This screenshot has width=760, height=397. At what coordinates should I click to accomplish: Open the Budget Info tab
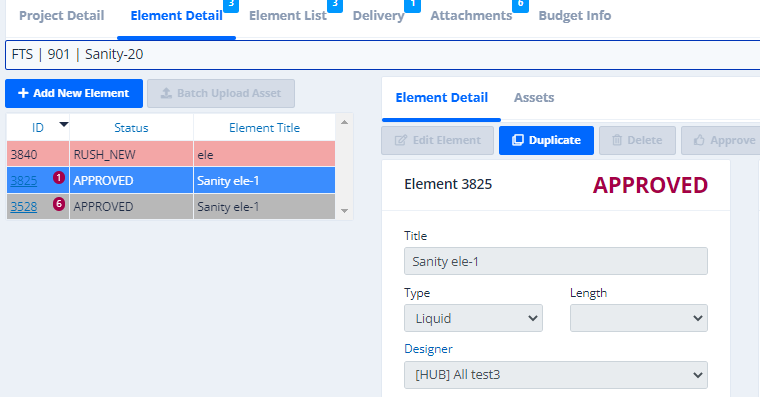click(575, 16)
